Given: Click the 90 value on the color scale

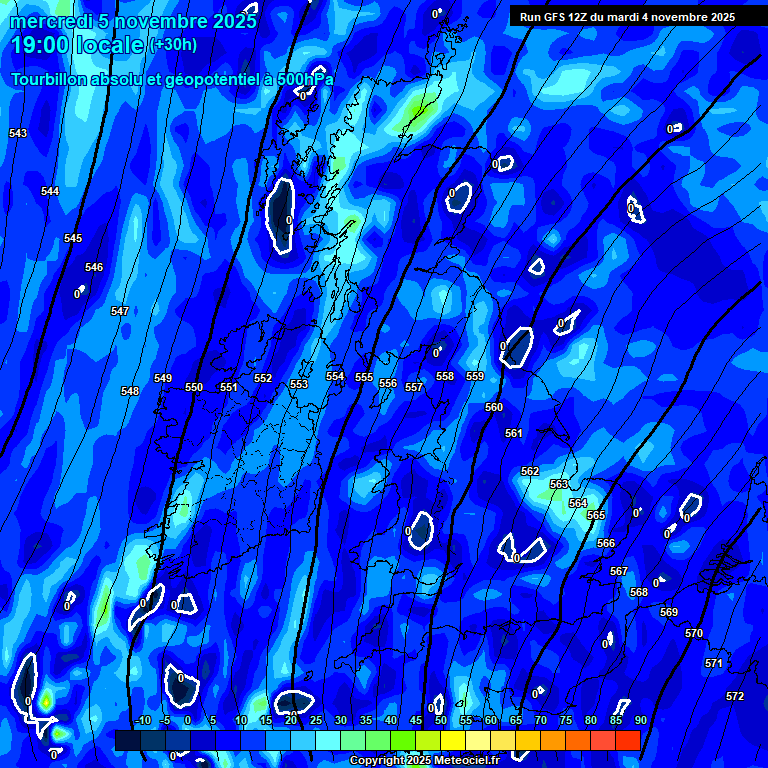Looking at the screenshot, I should pyautogui.click(x=640, y=720).
